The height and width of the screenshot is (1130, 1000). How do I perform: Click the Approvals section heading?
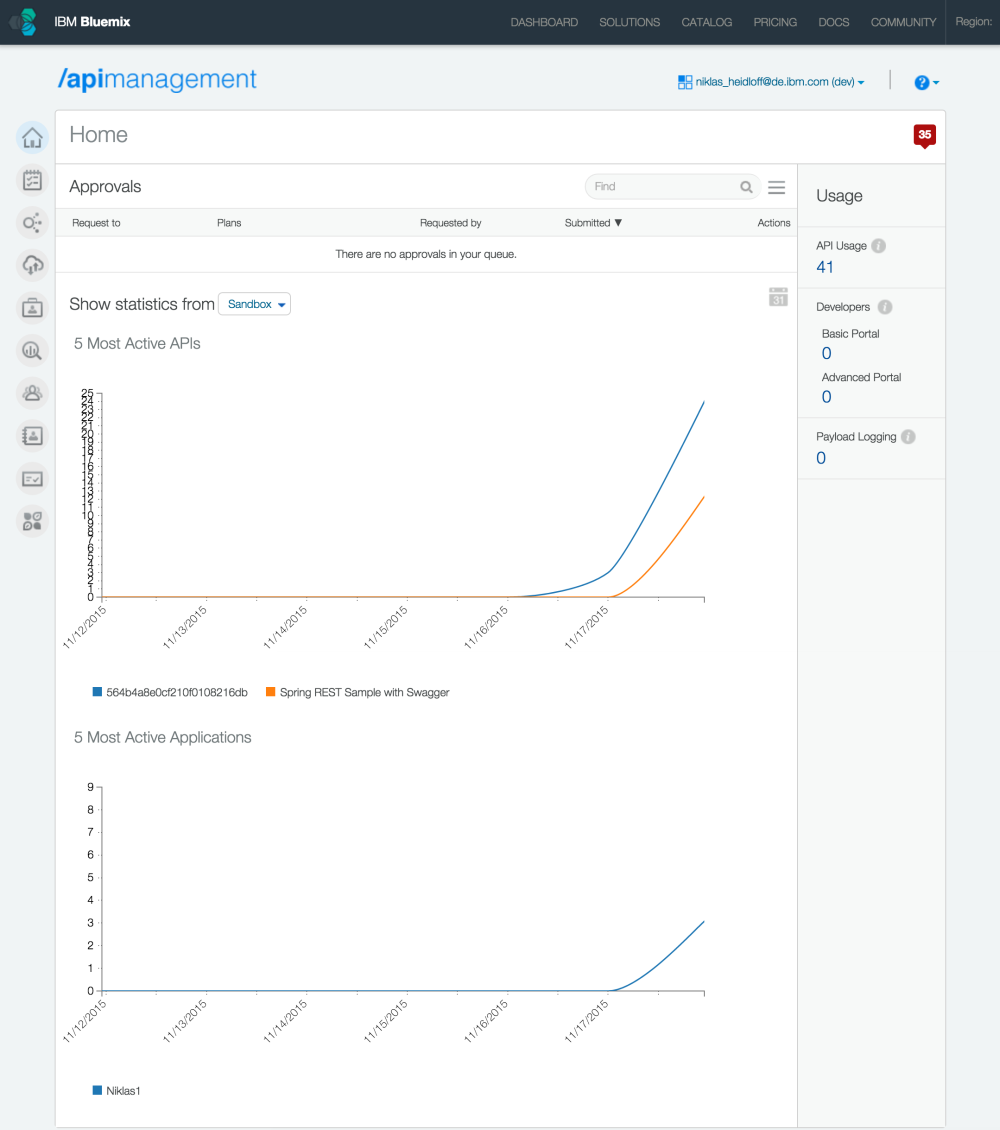pos(105,187)
